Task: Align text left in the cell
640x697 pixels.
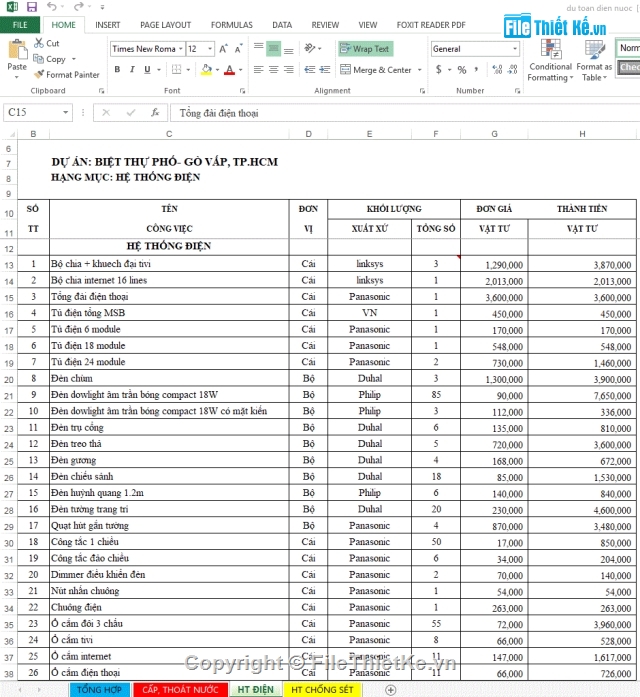Action: pyautogui.click(x=258, y=70)
